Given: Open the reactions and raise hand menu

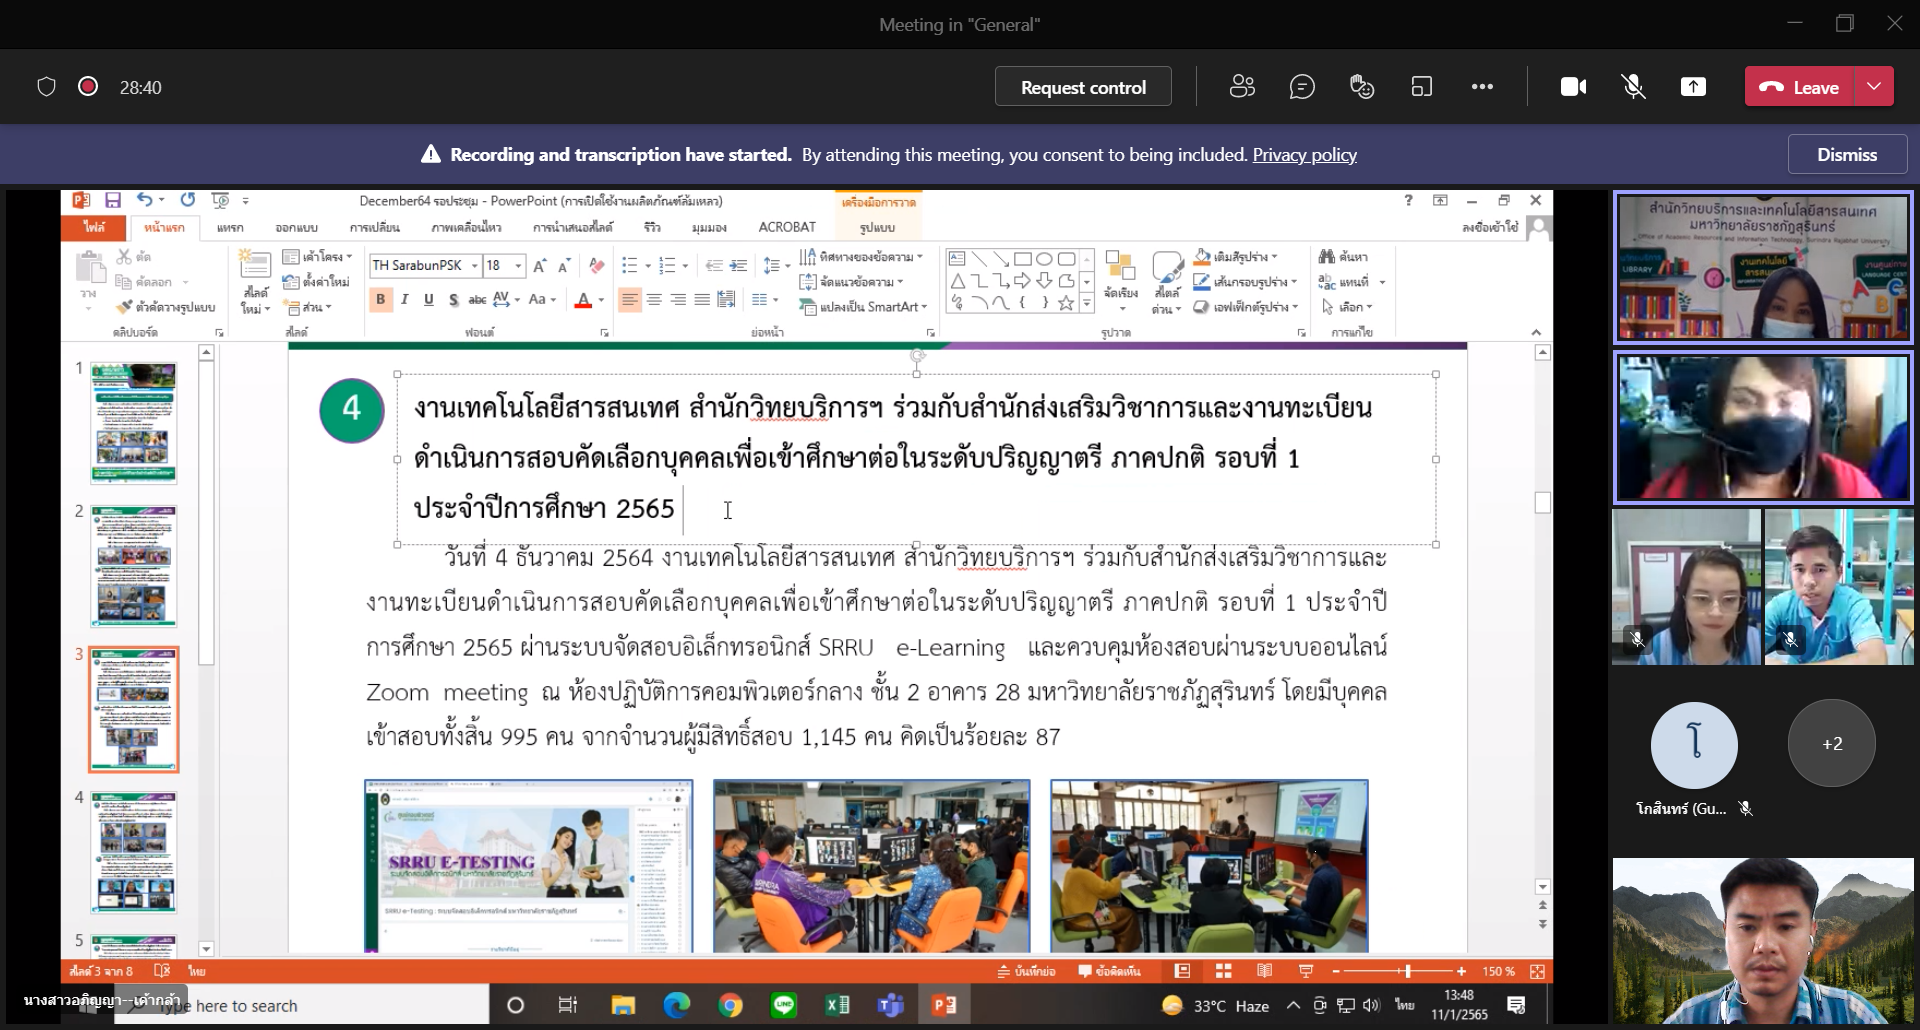Looking at the screenshot, I should (1362, 87).
